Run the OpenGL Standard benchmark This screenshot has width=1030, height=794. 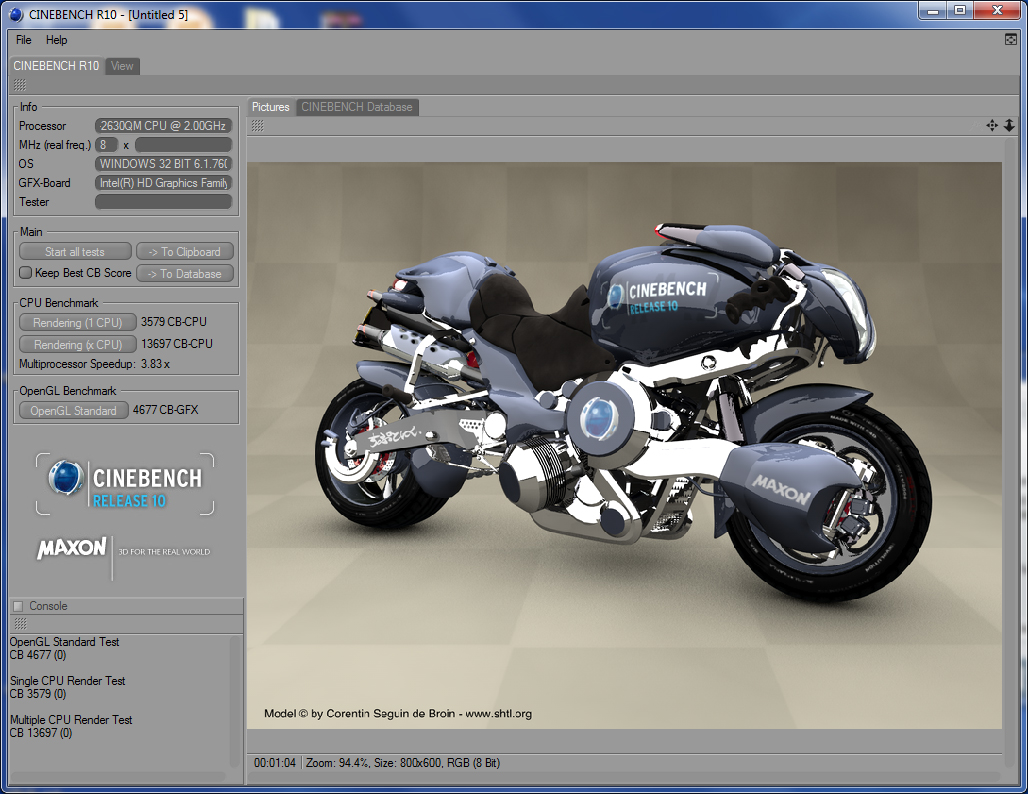(74, 410)
